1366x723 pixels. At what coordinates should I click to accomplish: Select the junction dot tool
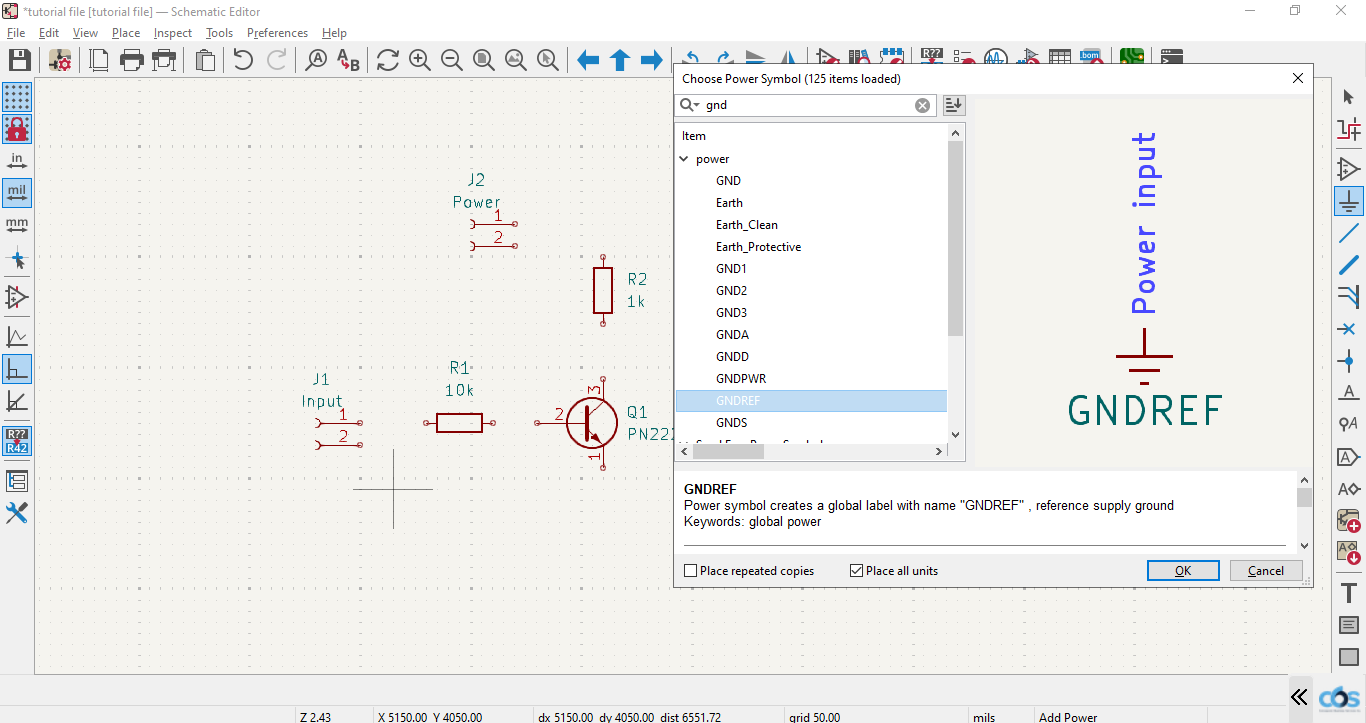tap(1349, 361)
